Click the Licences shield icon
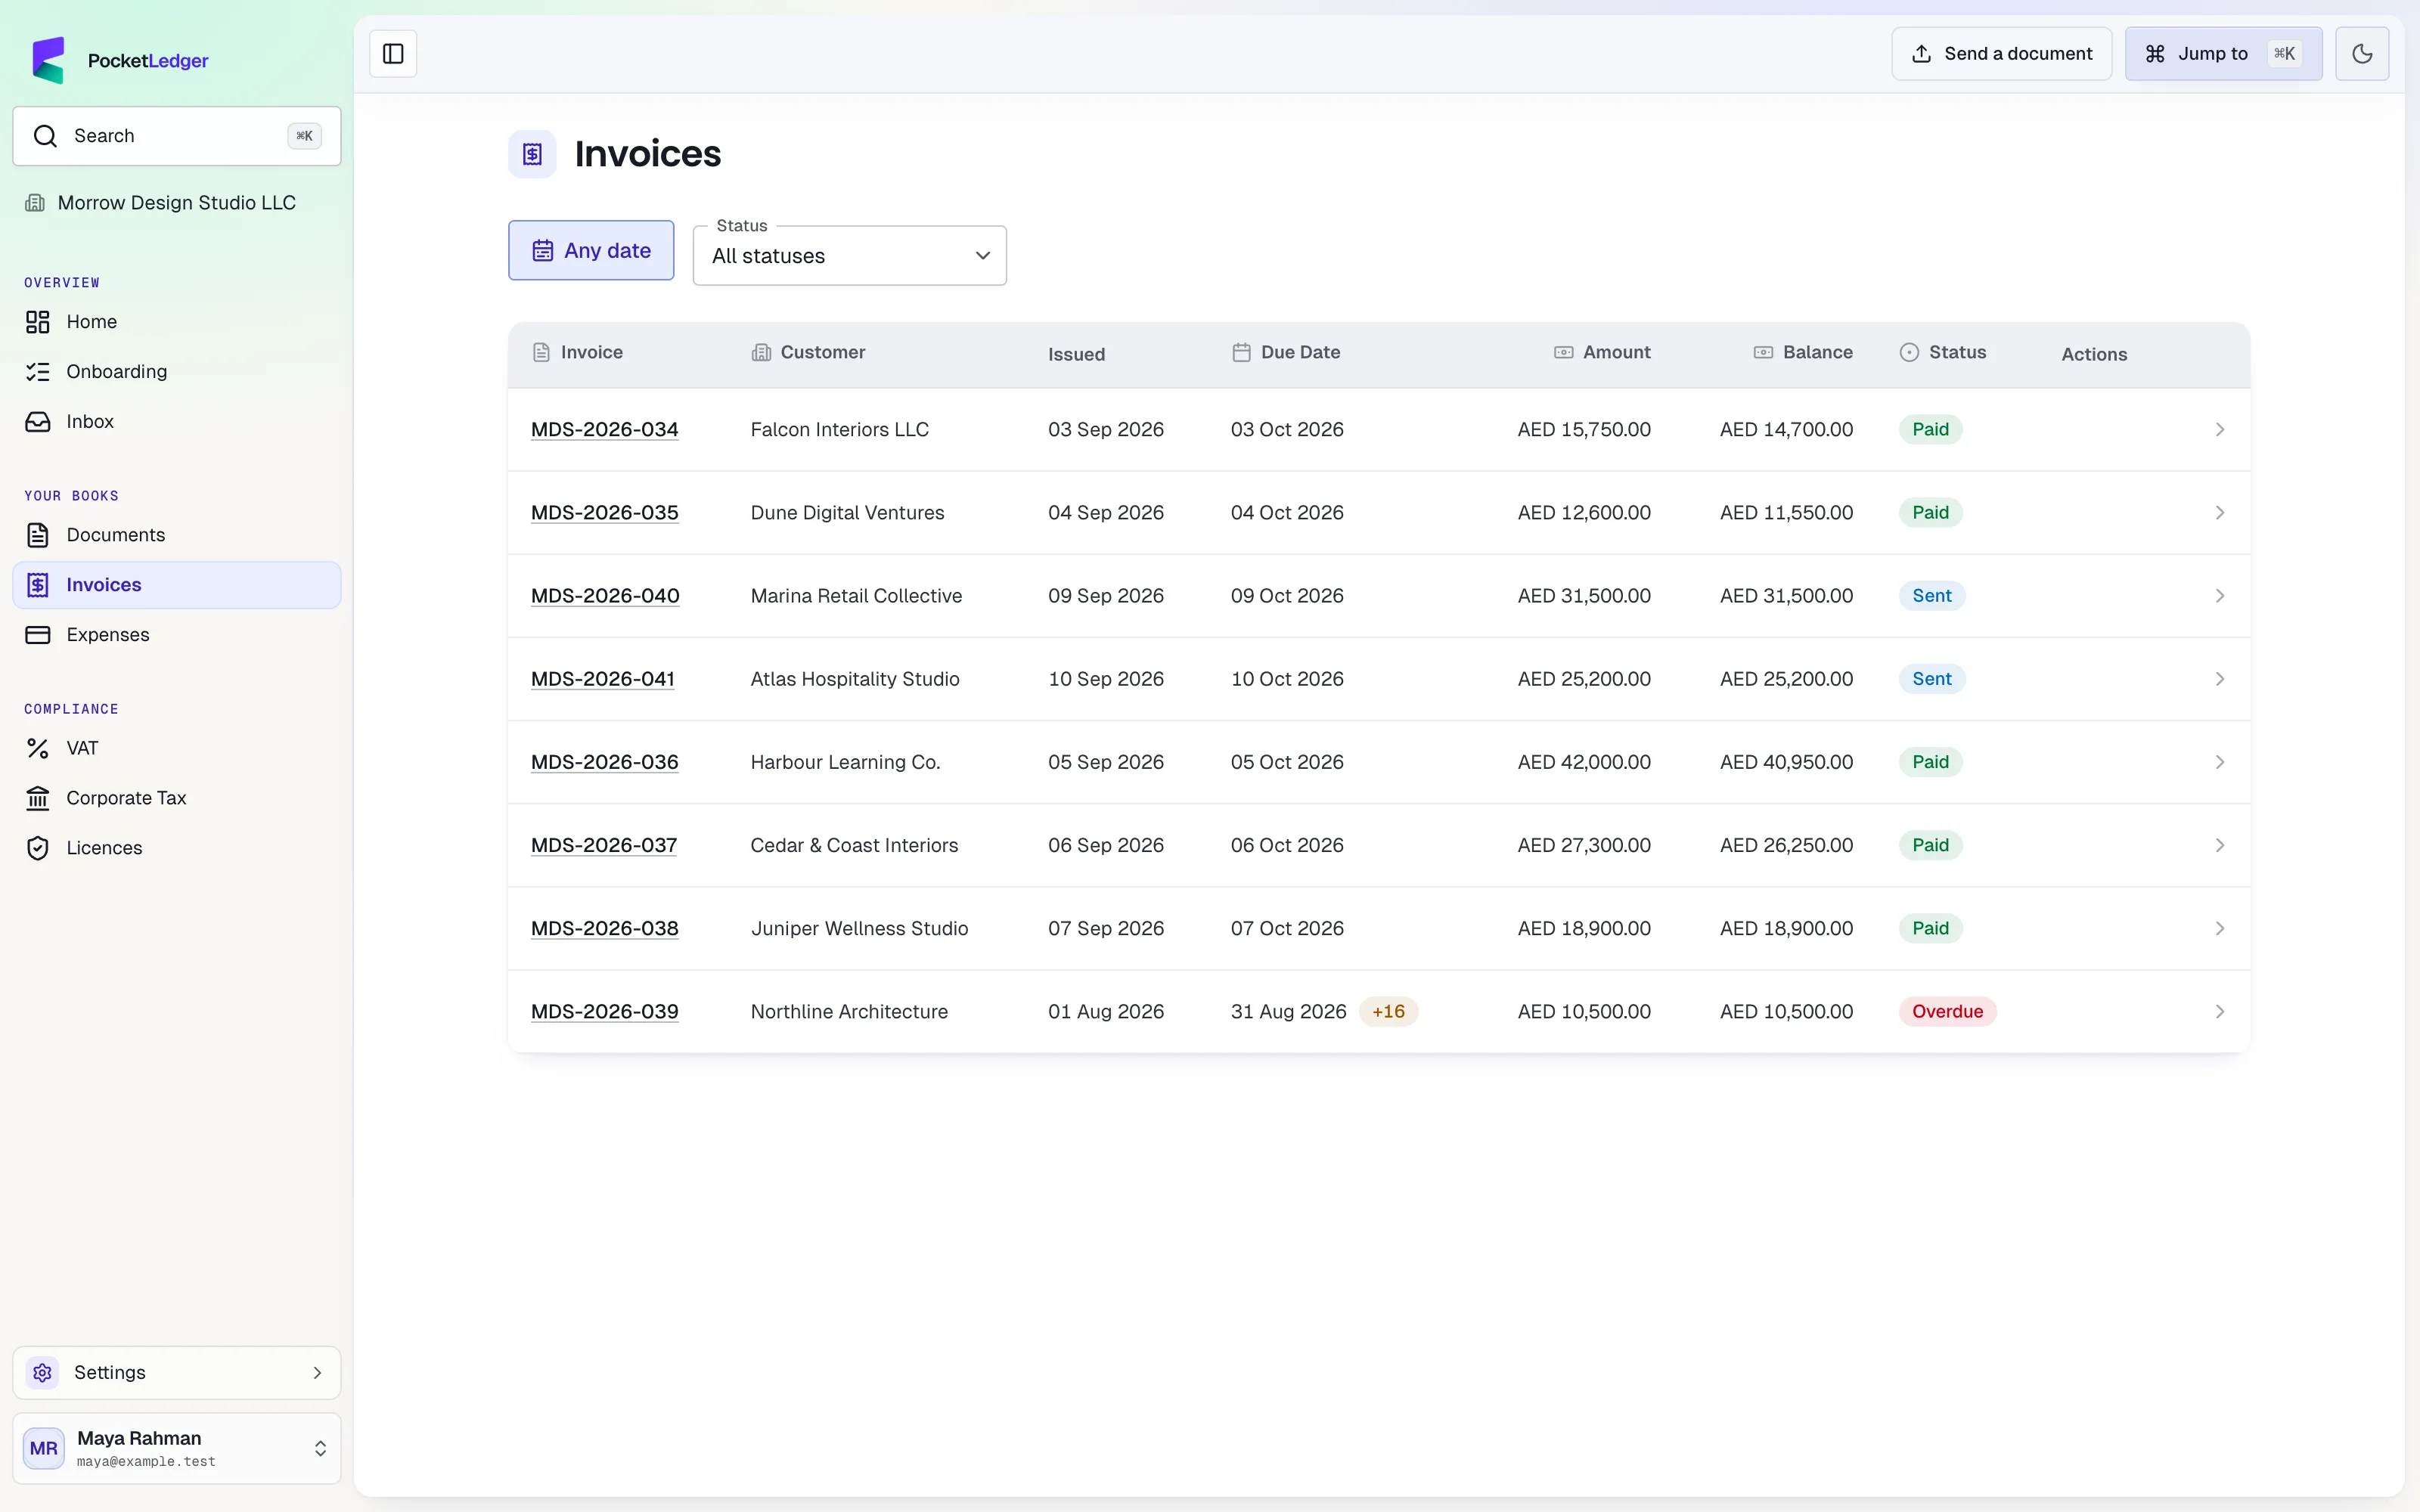2420x1512 pixels. [x=38, y=848]
